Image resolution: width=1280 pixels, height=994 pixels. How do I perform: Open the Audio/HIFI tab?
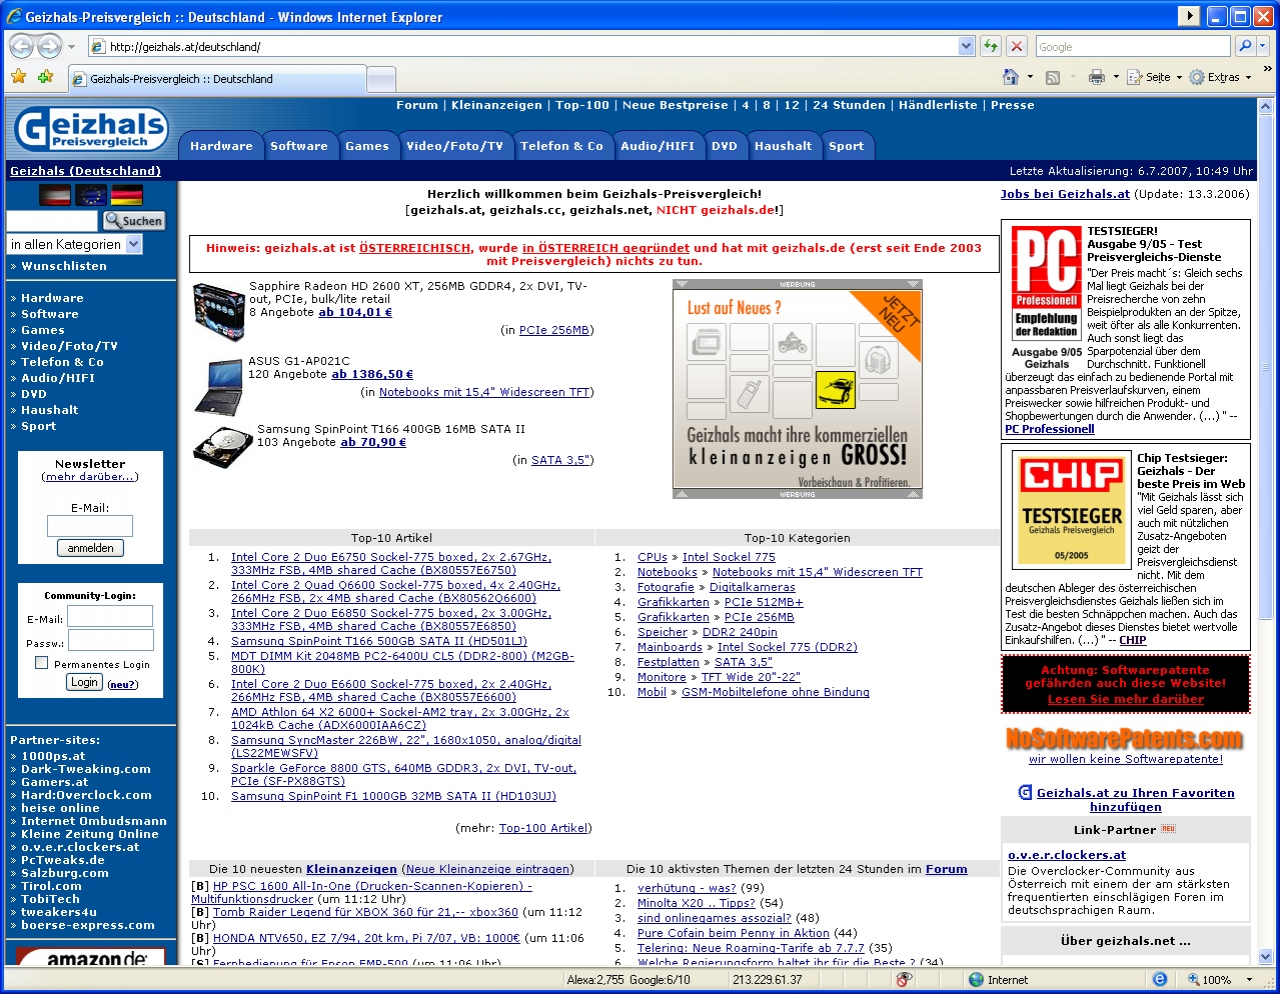(657, 146)
